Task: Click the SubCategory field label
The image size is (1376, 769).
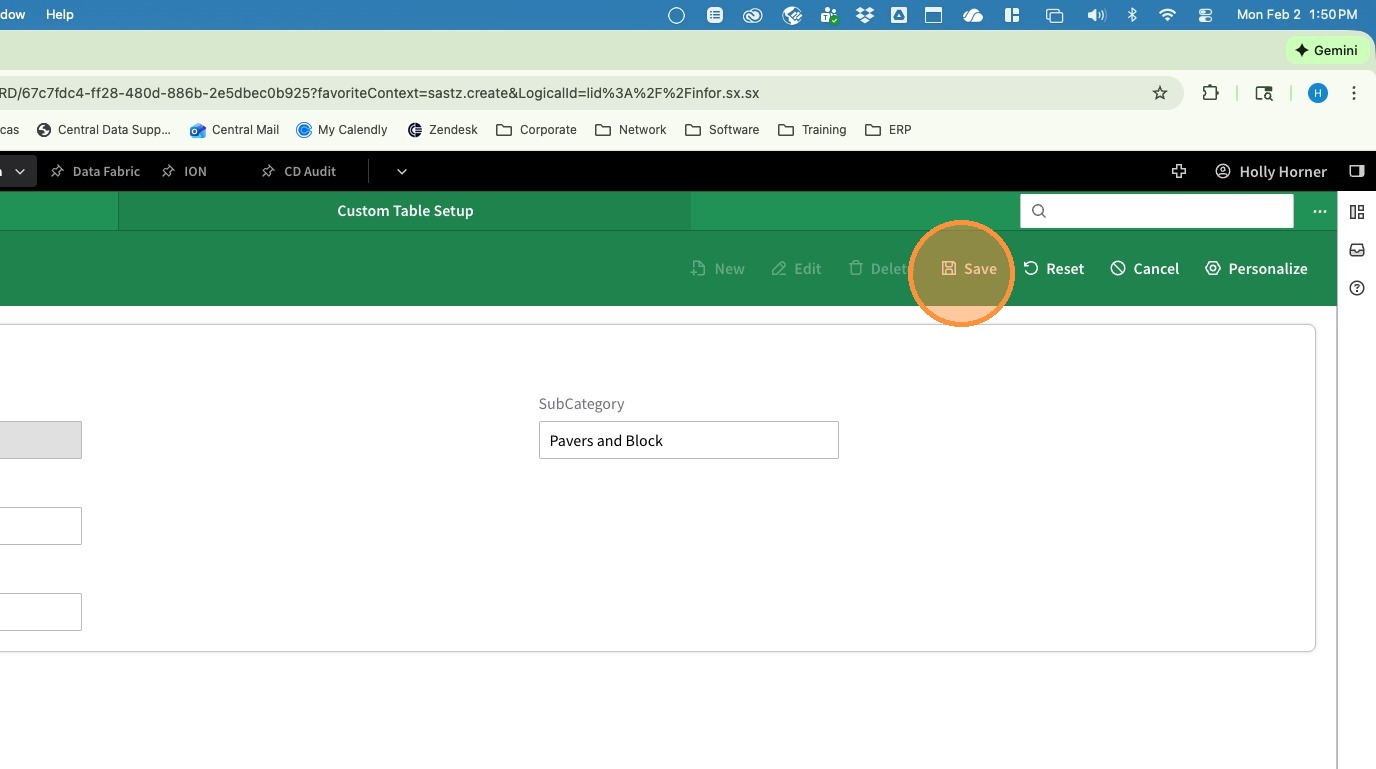Action: tap(581, 403)
